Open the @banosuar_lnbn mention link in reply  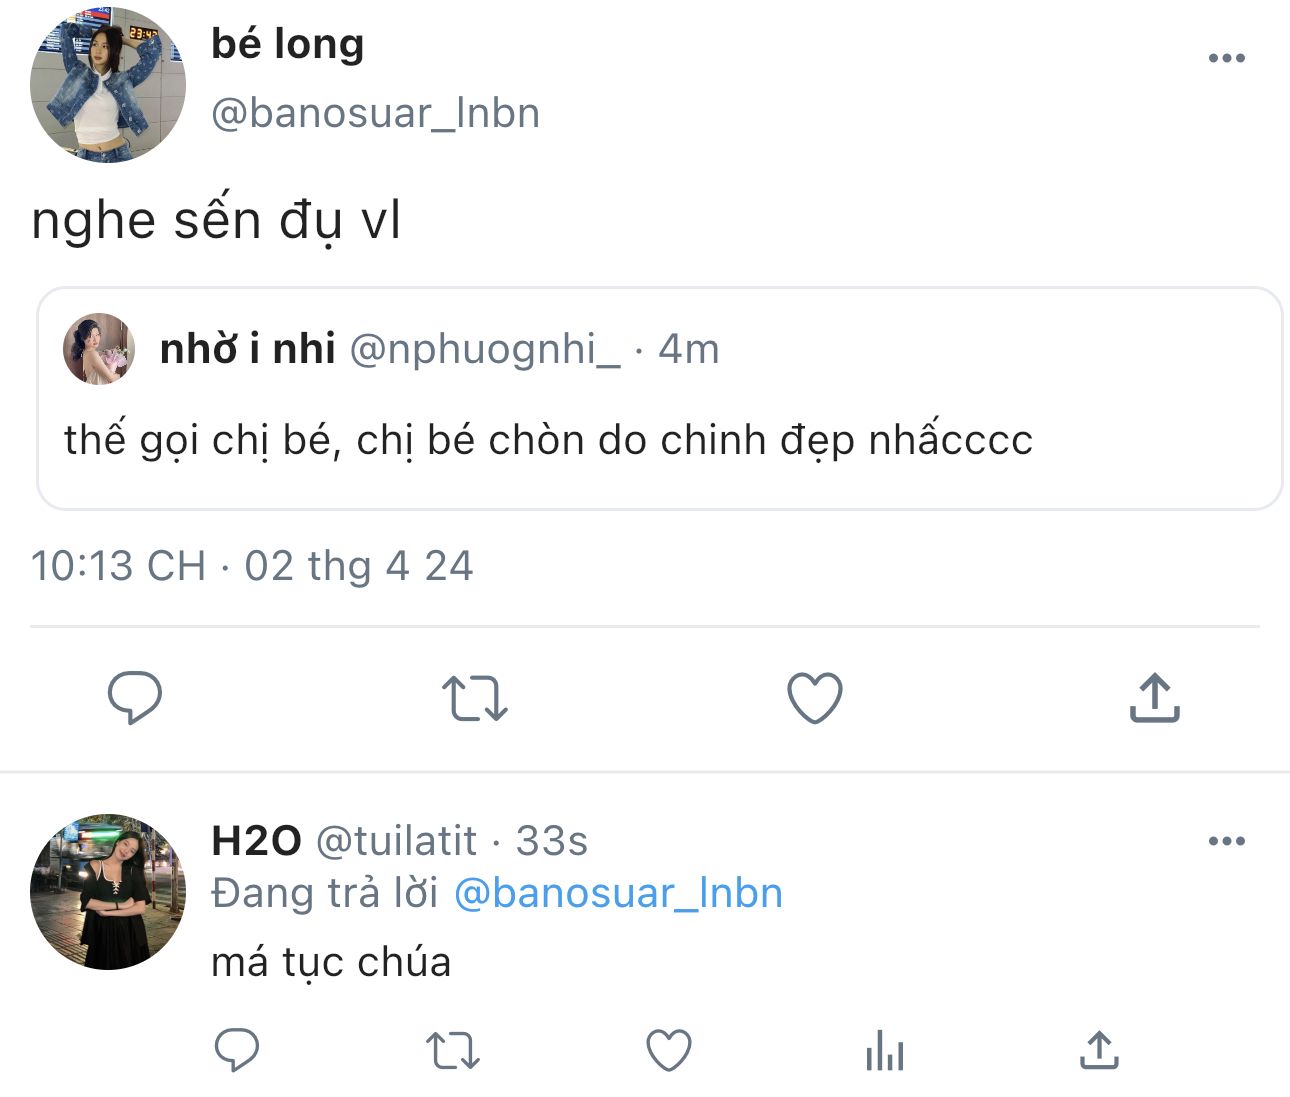pos(618,893)
